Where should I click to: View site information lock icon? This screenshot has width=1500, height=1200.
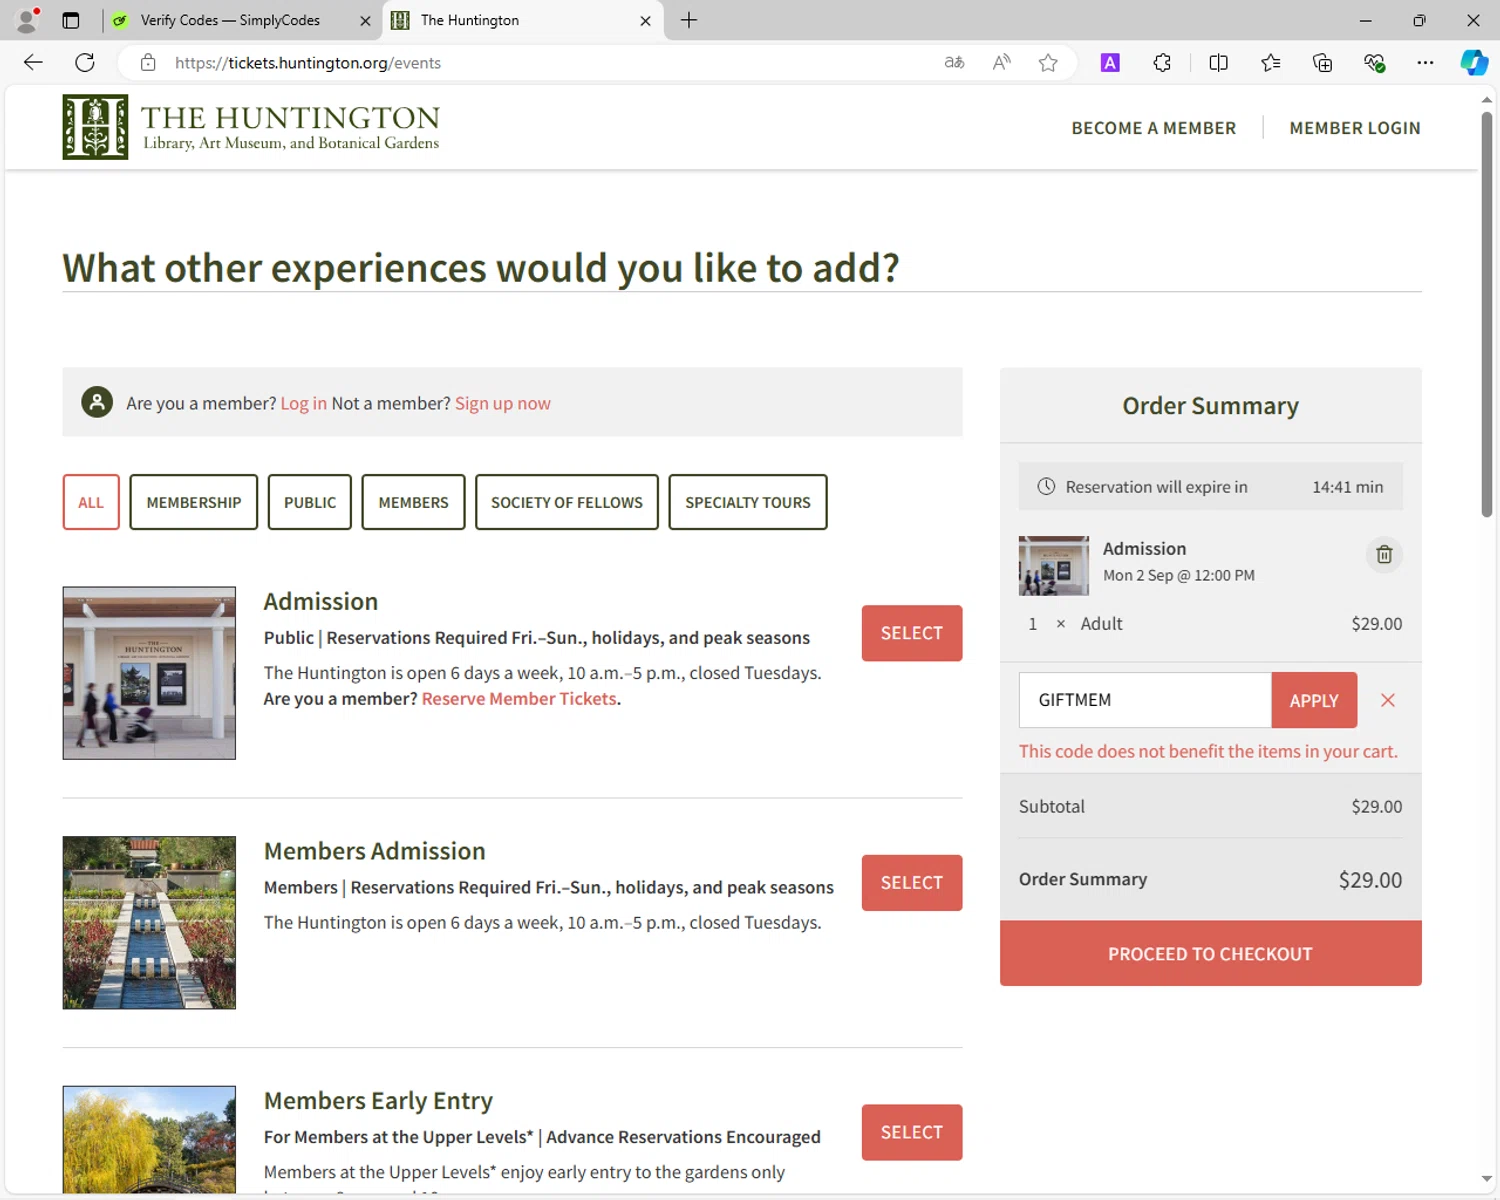(x=148, y=63)
